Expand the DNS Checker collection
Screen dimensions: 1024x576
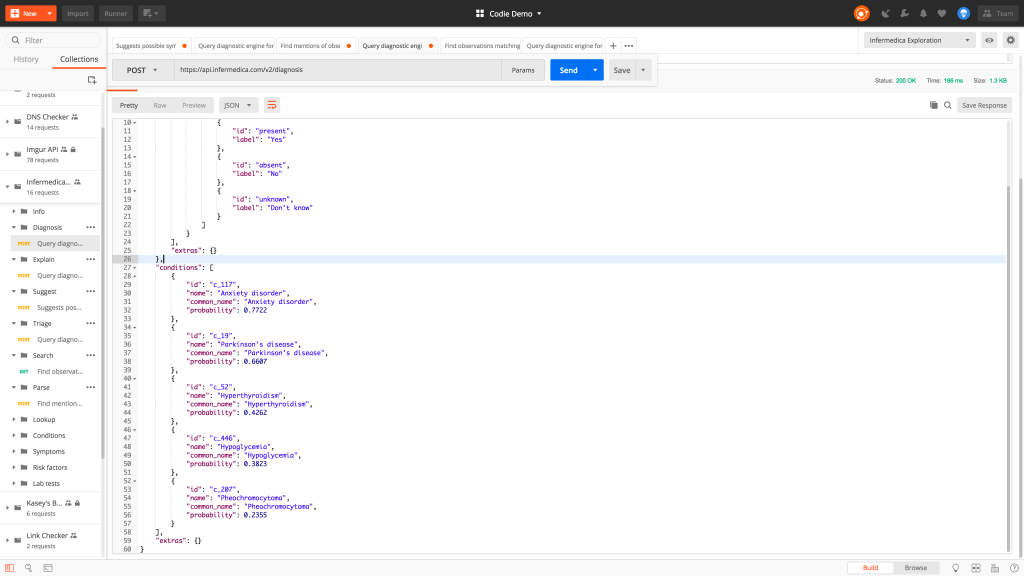click(8, 121)
